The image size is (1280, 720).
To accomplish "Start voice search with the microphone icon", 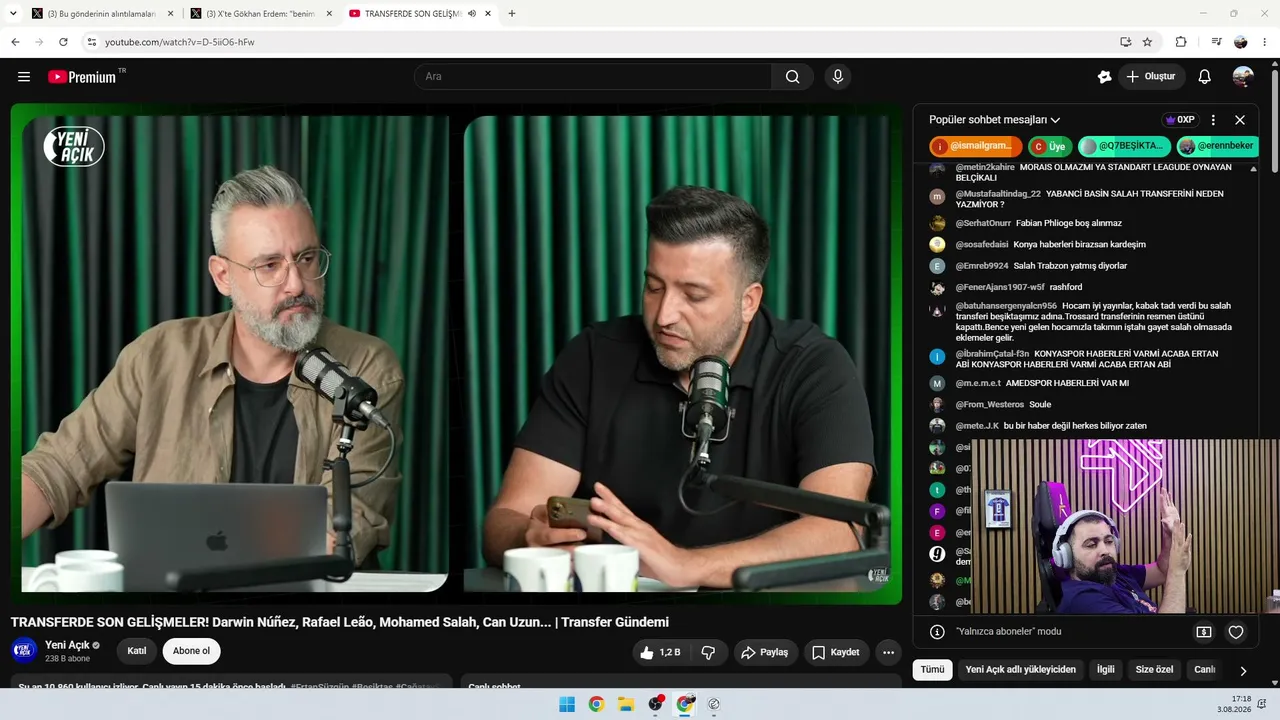I will point(838,77).
